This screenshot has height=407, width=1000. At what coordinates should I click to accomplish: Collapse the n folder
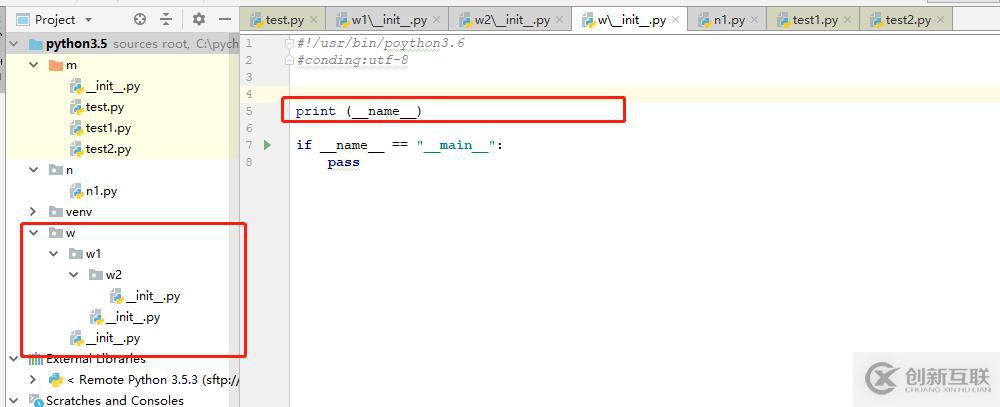[x=34, y=170]
